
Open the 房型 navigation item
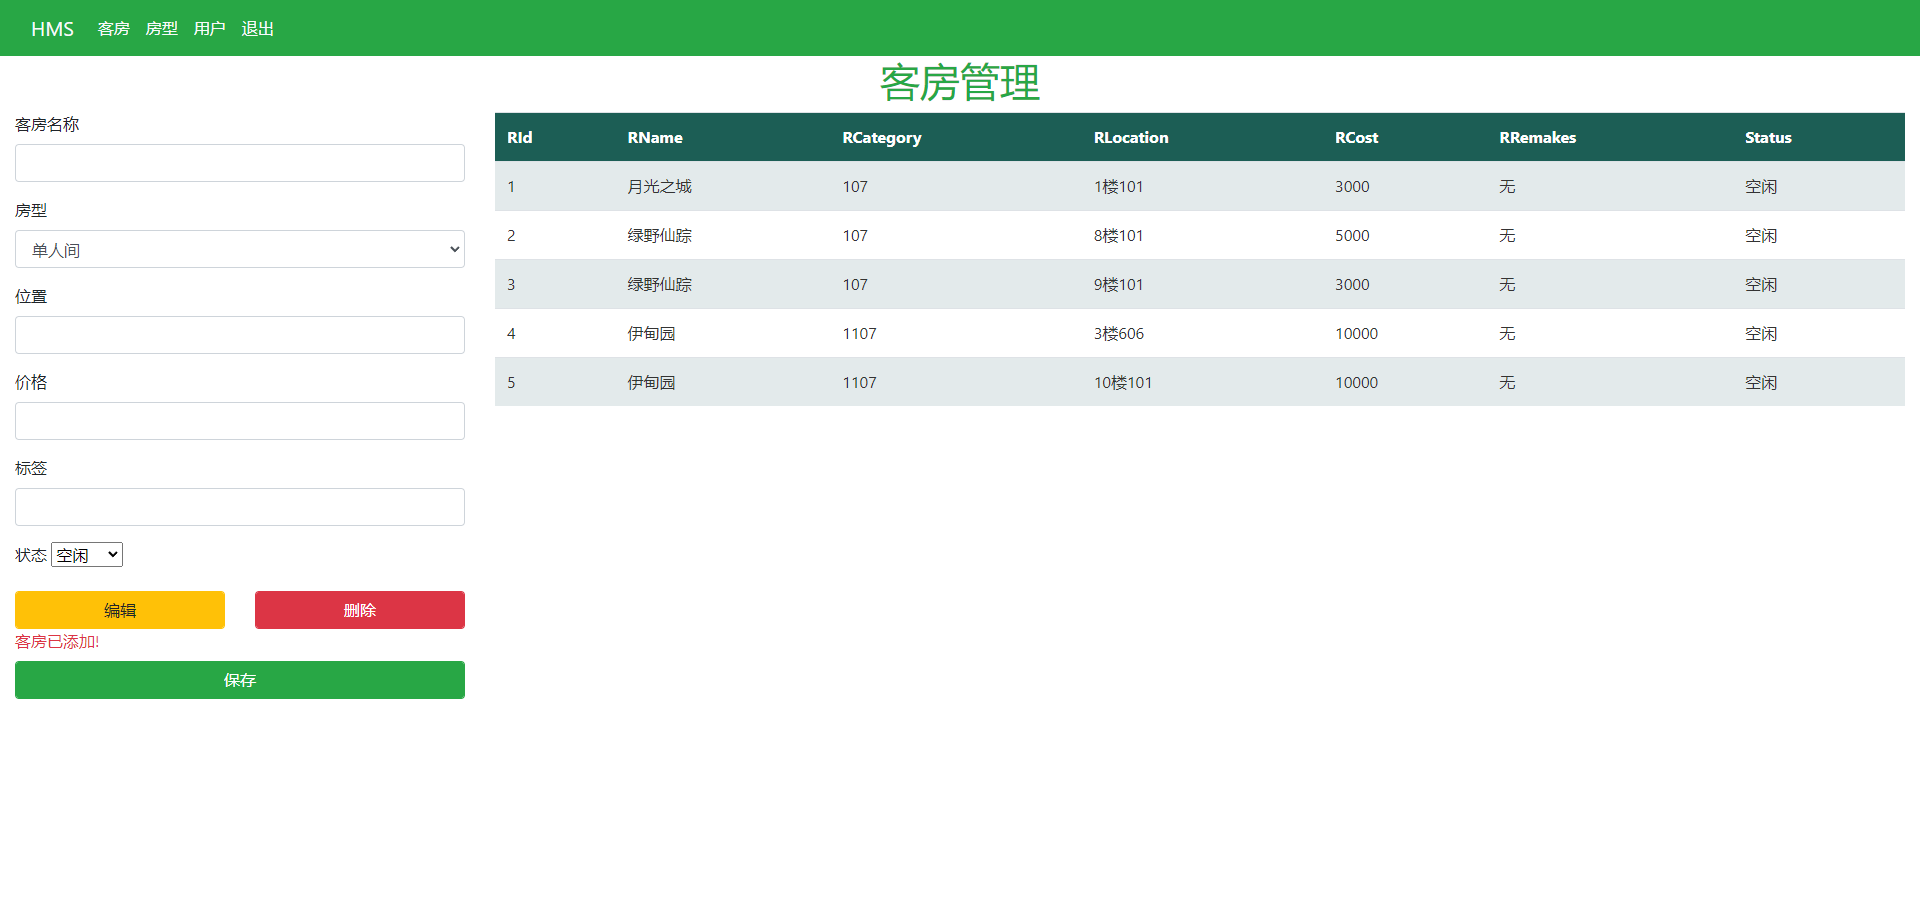tap(161, 29)
